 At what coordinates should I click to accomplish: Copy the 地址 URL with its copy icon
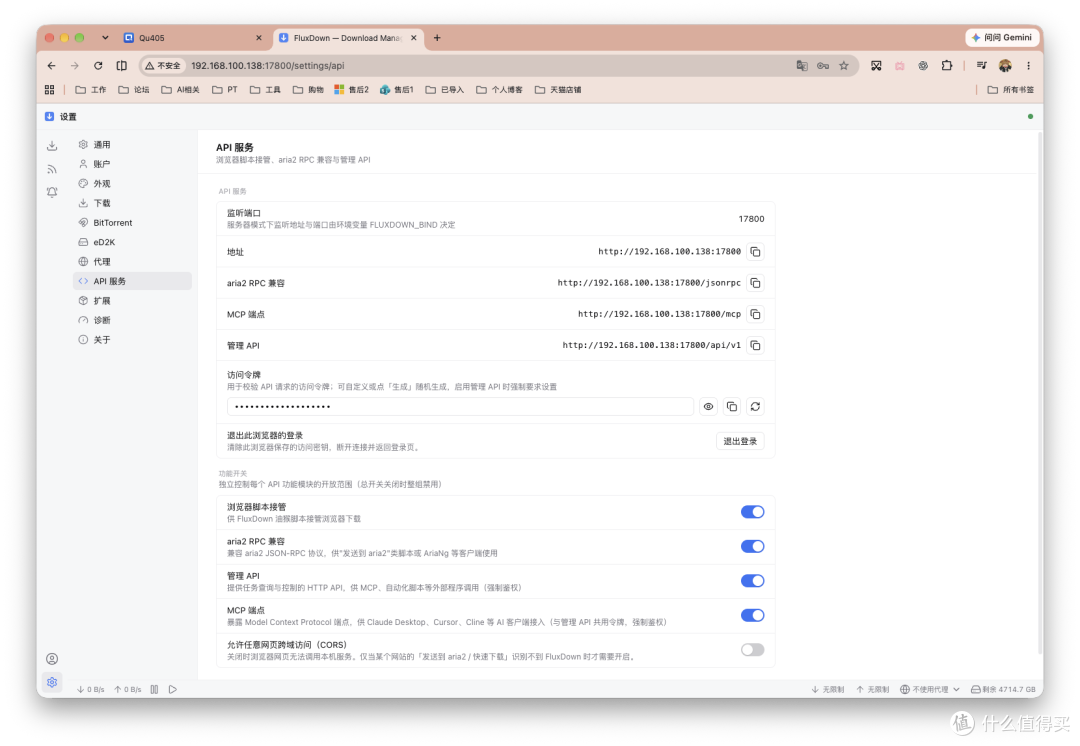(756, 252)
